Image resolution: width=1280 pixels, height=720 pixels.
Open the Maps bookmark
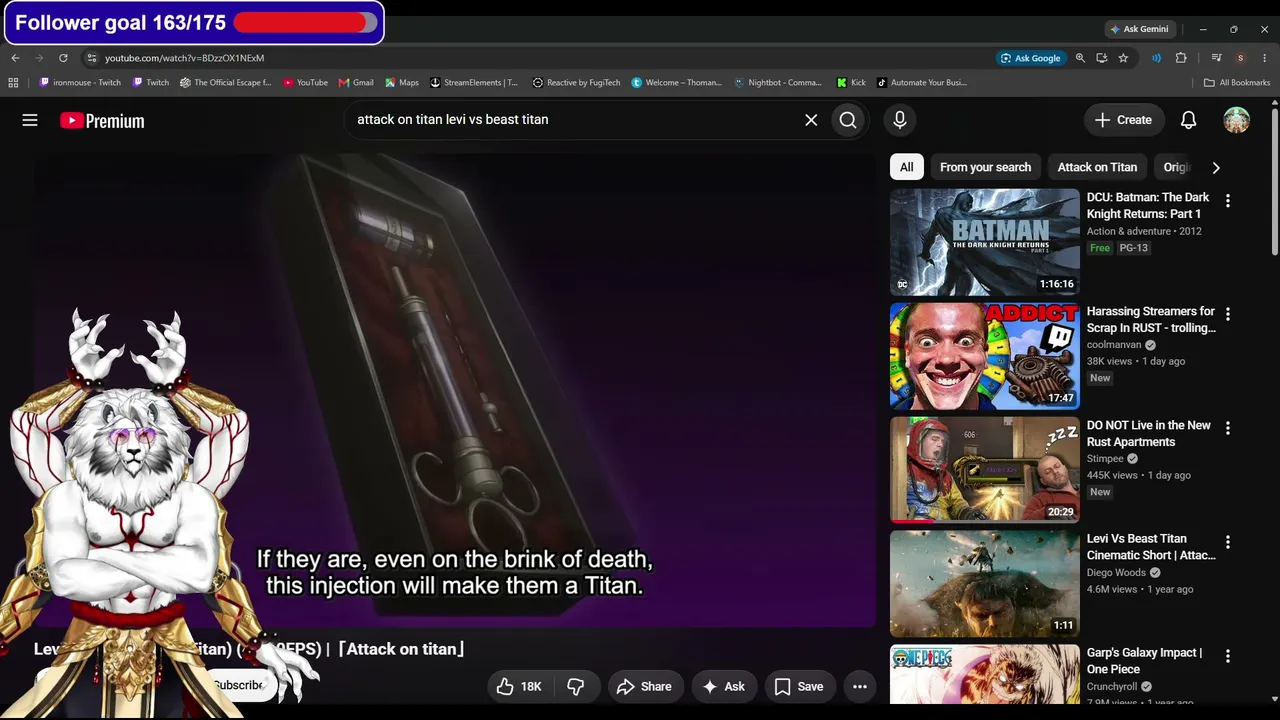point(402,83)
